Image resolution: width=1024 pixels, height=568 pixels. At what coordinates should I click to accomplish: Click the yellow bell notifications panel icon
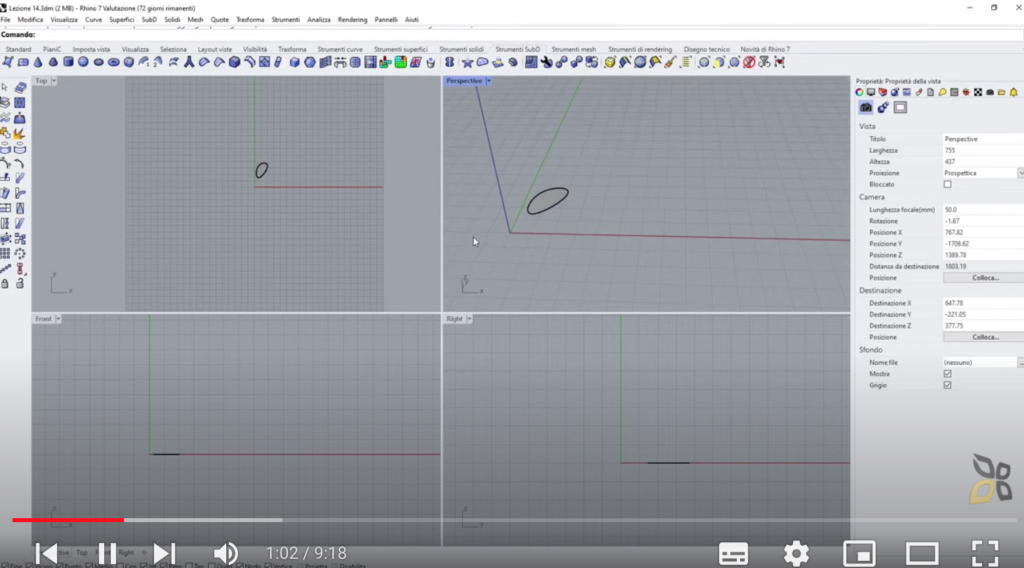(1014, 93)
